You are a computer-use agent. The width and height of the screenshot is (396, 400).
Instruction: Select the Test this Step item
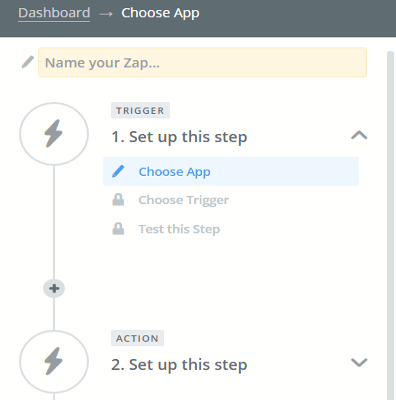click(179, 229)
